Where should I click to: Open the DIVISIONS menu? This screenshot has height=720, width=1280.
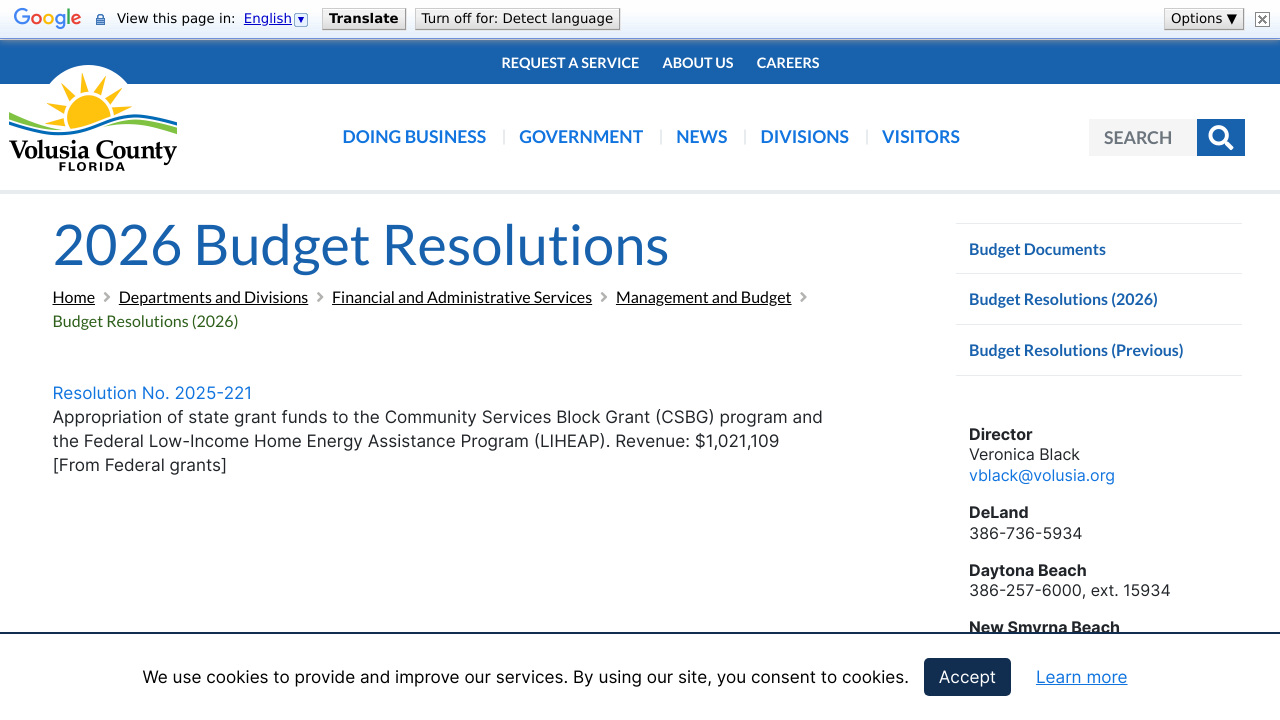click(804, 136)
